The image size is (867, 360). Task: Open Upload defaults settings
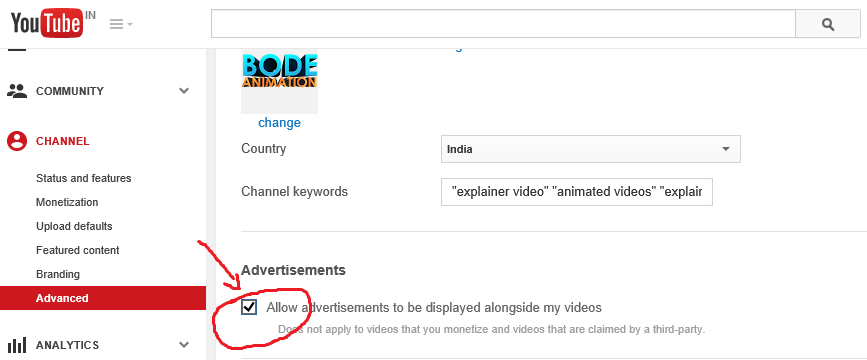(74, 226)
